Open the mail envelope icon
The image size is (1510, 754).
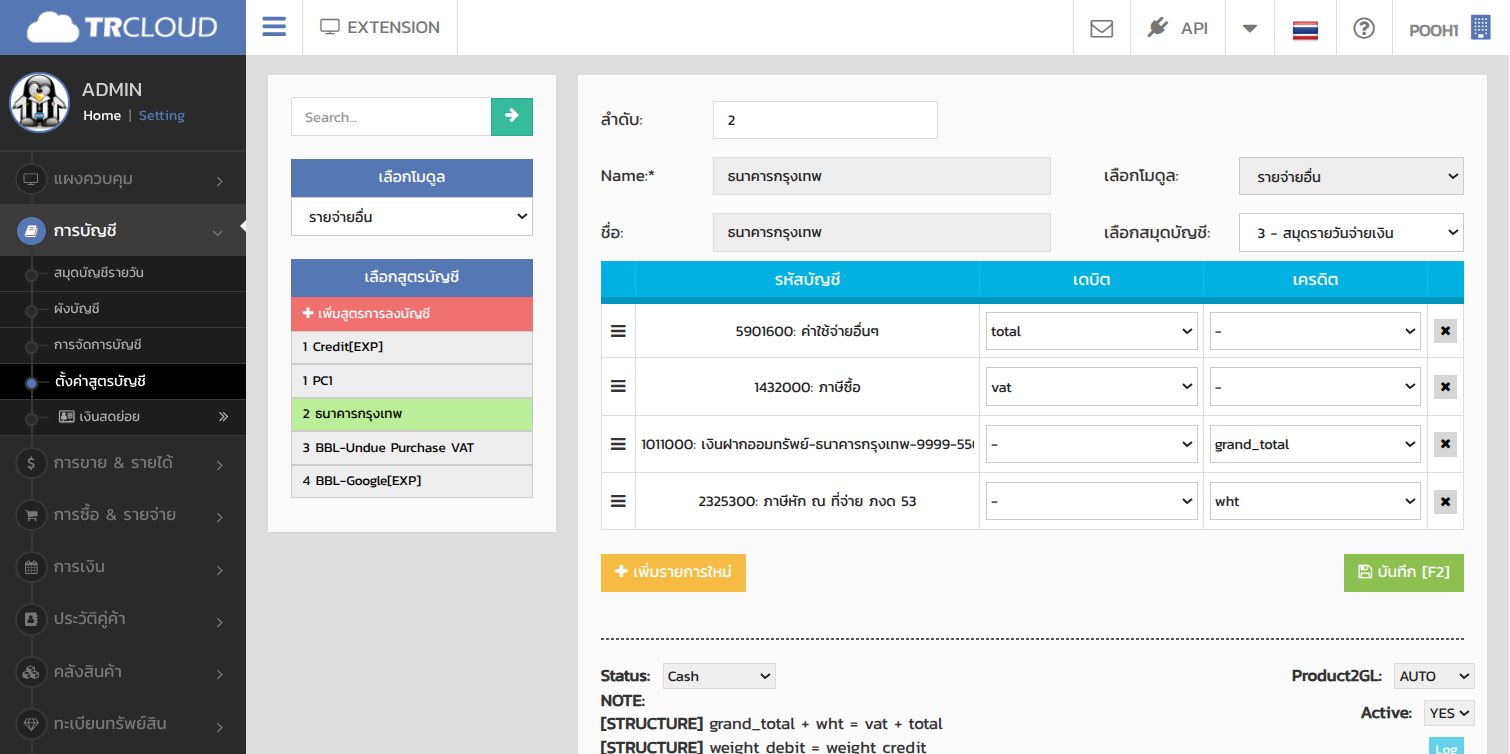click(x=1101, y=28)
